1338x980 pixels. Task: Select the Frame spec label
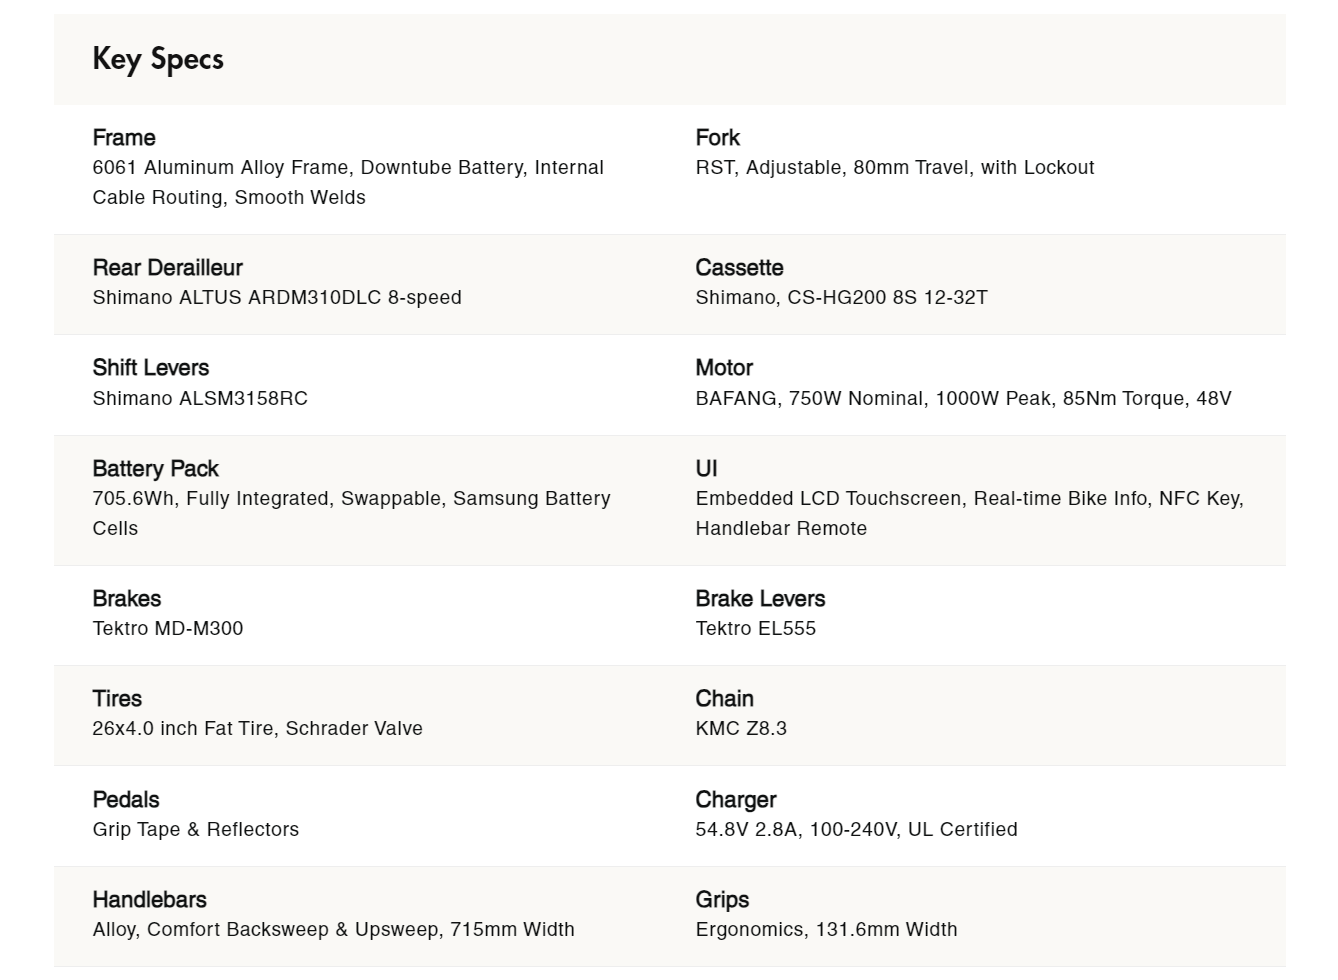tap(124, 137)
